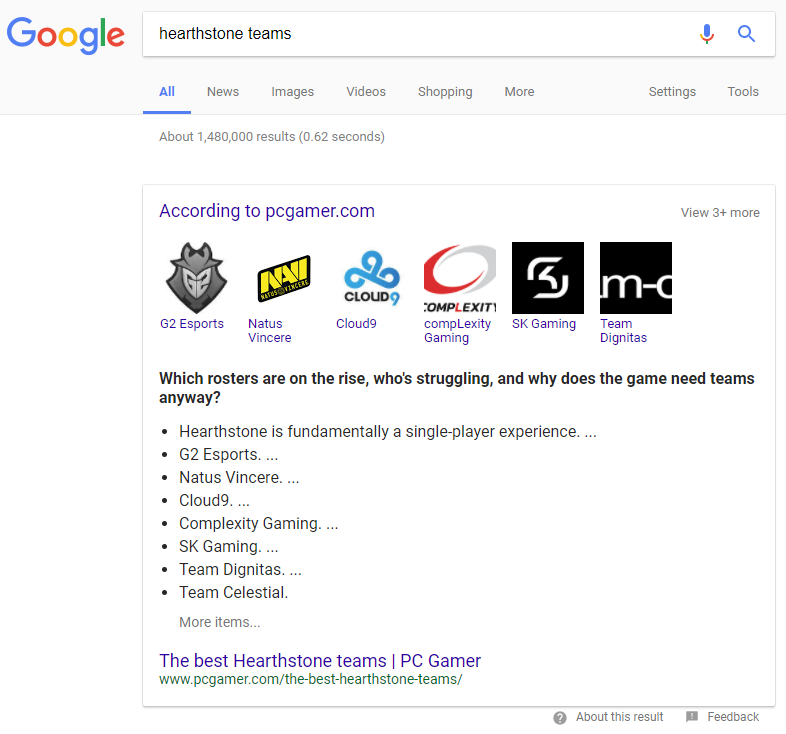Click the search box with hearthstone teams
Image resolution: width=786 pixels, height=734 pixels.
[420, 34]
